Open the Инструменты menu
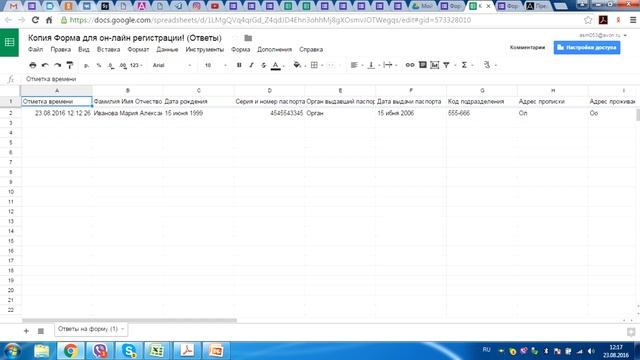 click(x=204, y=49)
